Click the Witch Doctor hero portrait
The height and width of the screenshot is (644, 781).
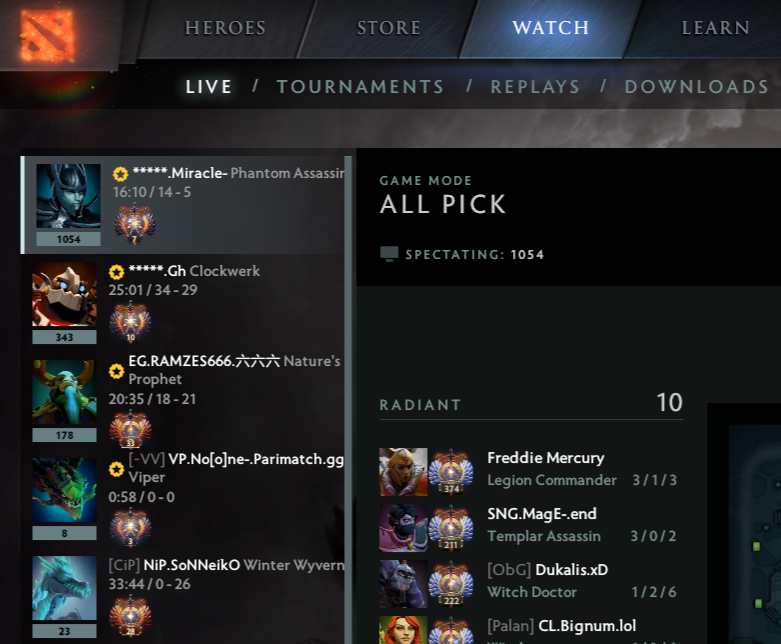point(403,584)
